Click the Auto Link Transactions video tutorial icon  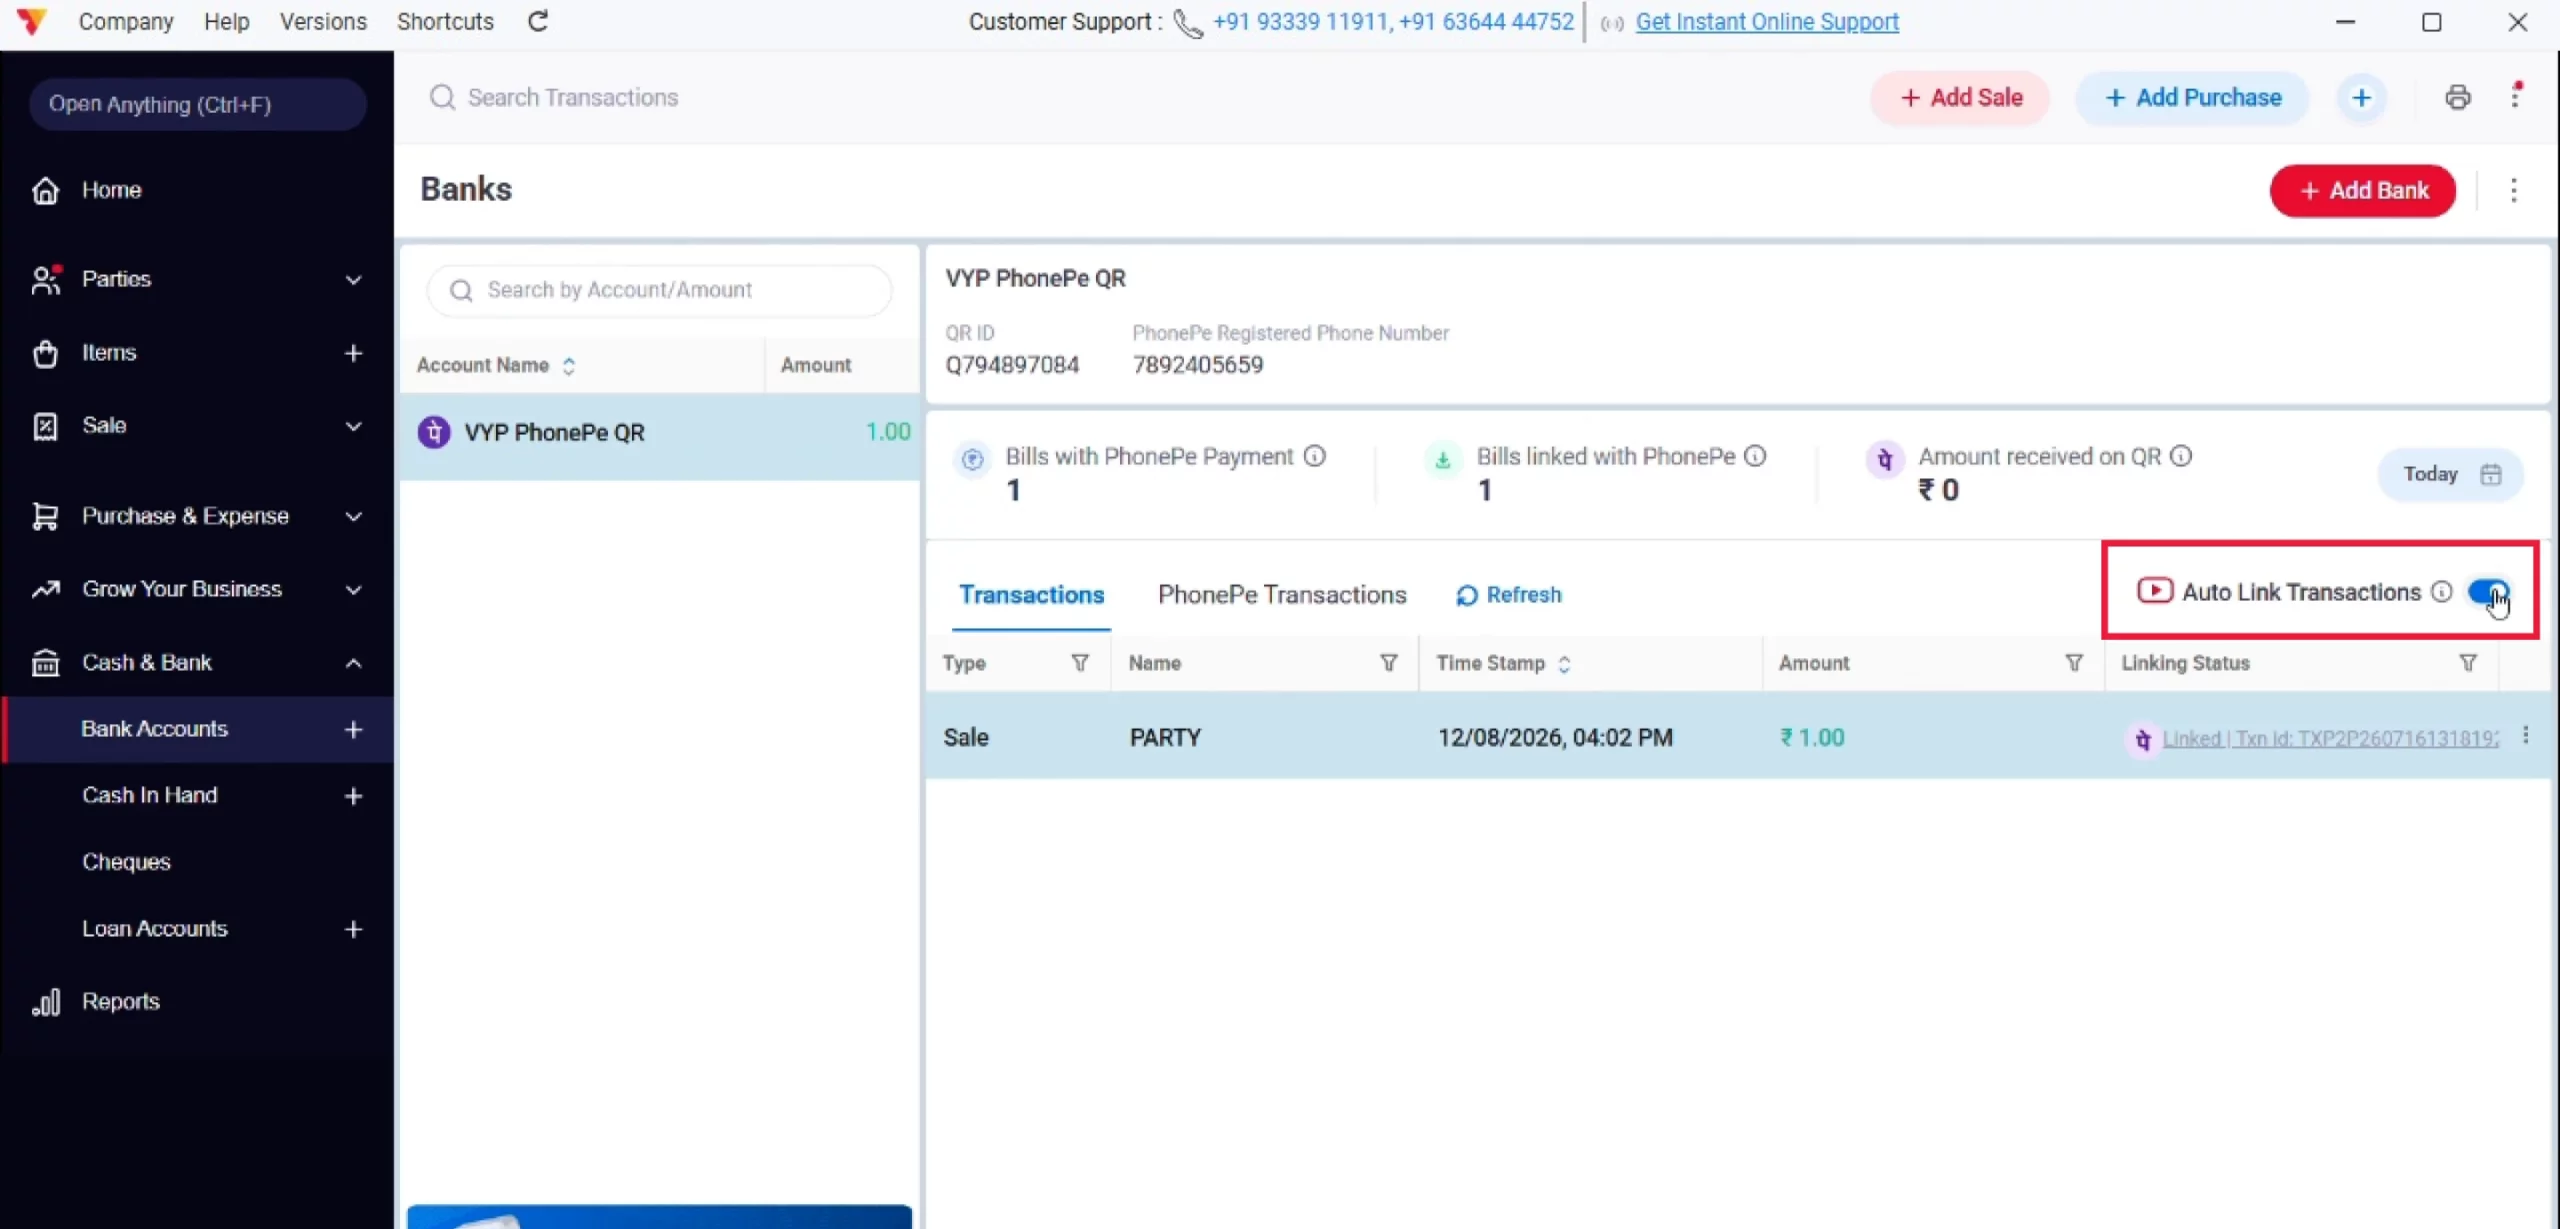2154,591
